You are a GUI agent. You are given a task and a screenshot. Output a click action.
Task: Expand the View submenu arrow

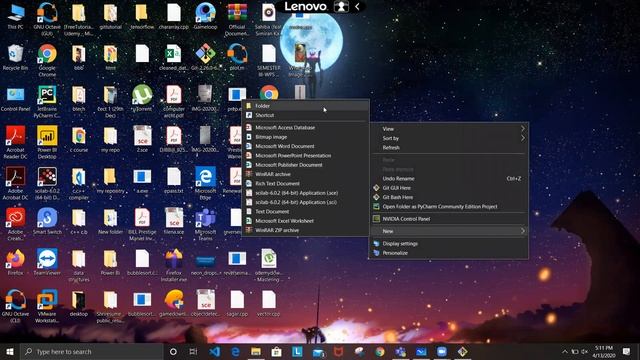[522, 129]
